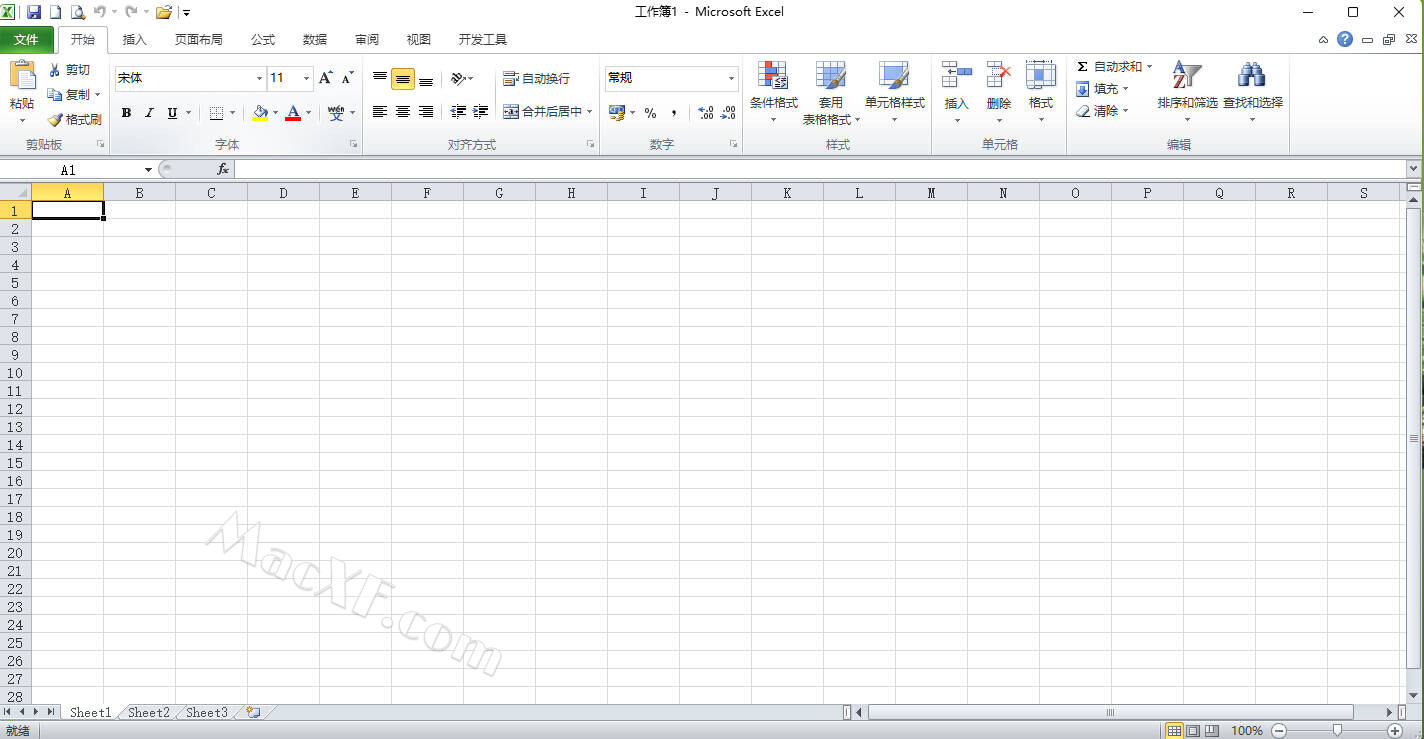Viewport: 1424px width, 739px height.
Task: Expand the AutoSum (自动求和) dropdown arrow
Action: pyautogui.click(x=1149, y=67)
